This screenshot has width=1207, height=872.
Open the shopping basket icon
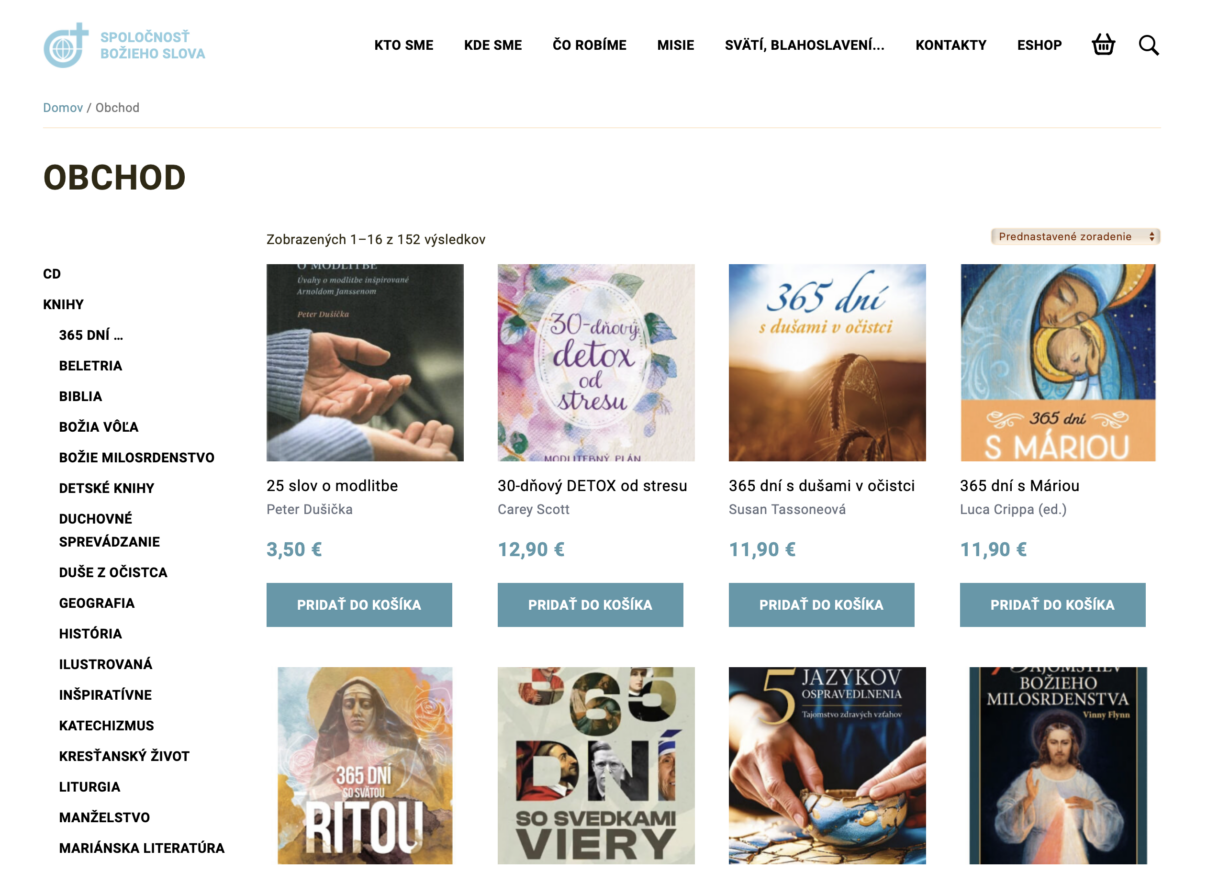(x=1103, y=45)
